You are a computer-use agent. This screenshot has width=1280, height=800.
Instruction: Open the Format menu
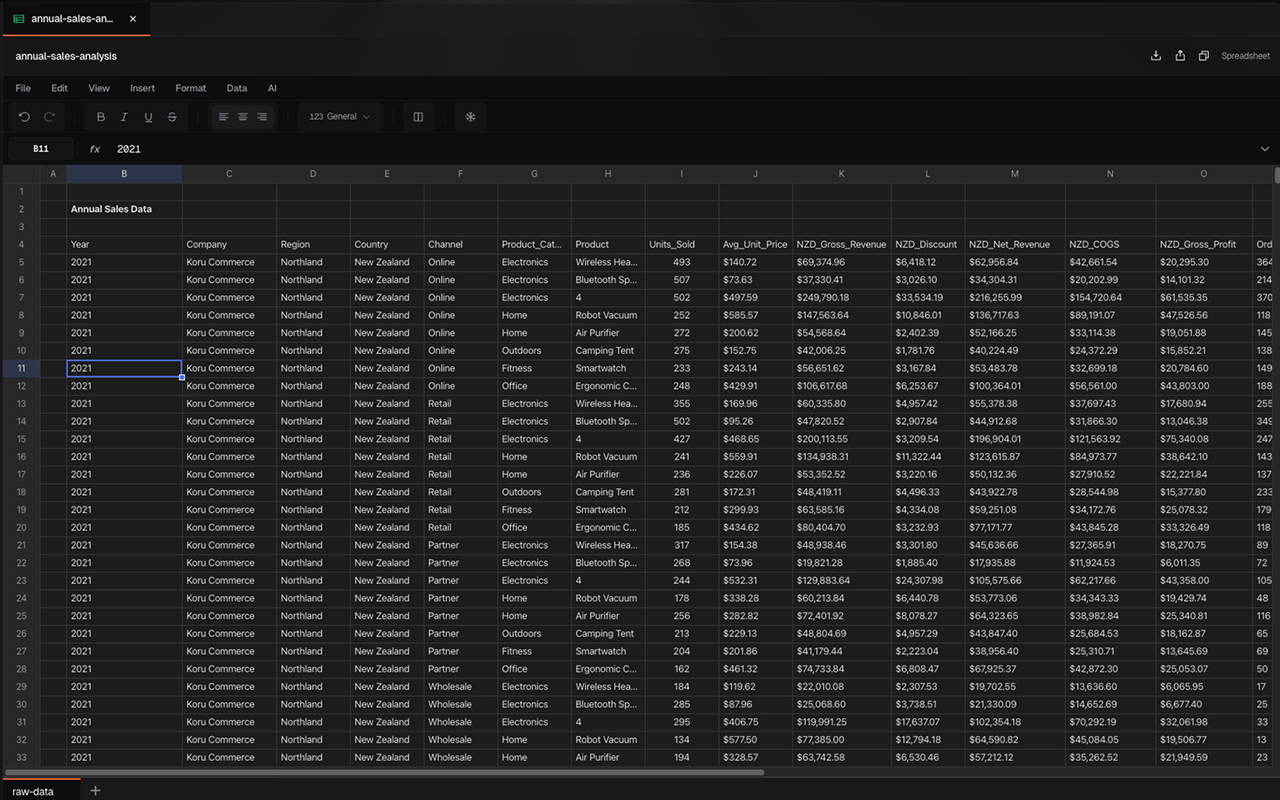[190, 88]
